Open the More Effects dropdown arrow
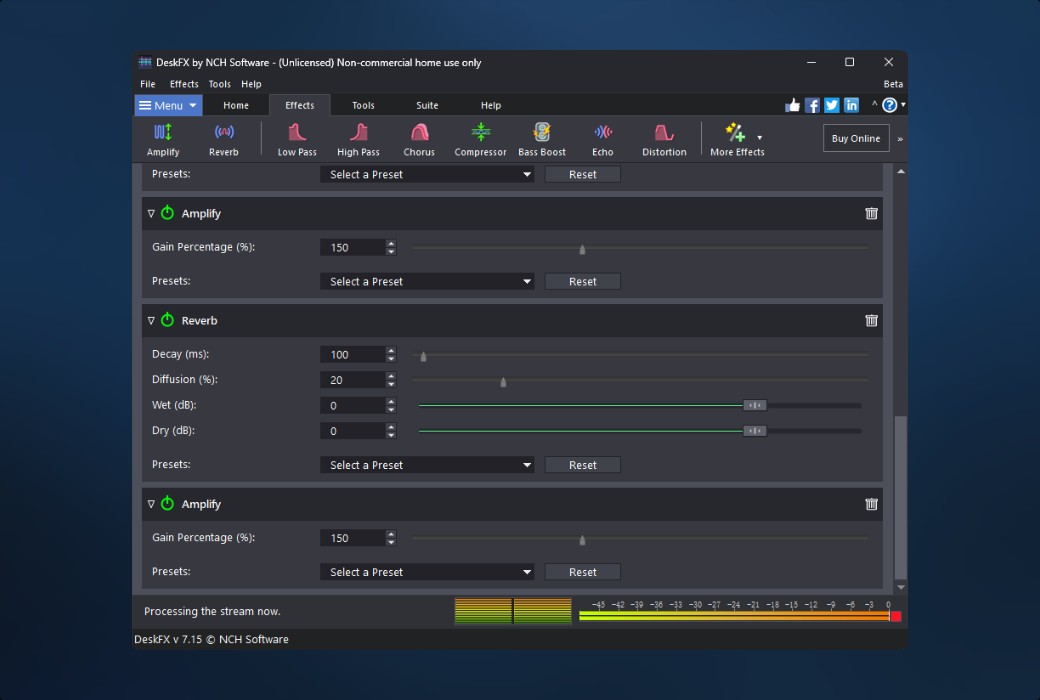 tap(759, 138)
